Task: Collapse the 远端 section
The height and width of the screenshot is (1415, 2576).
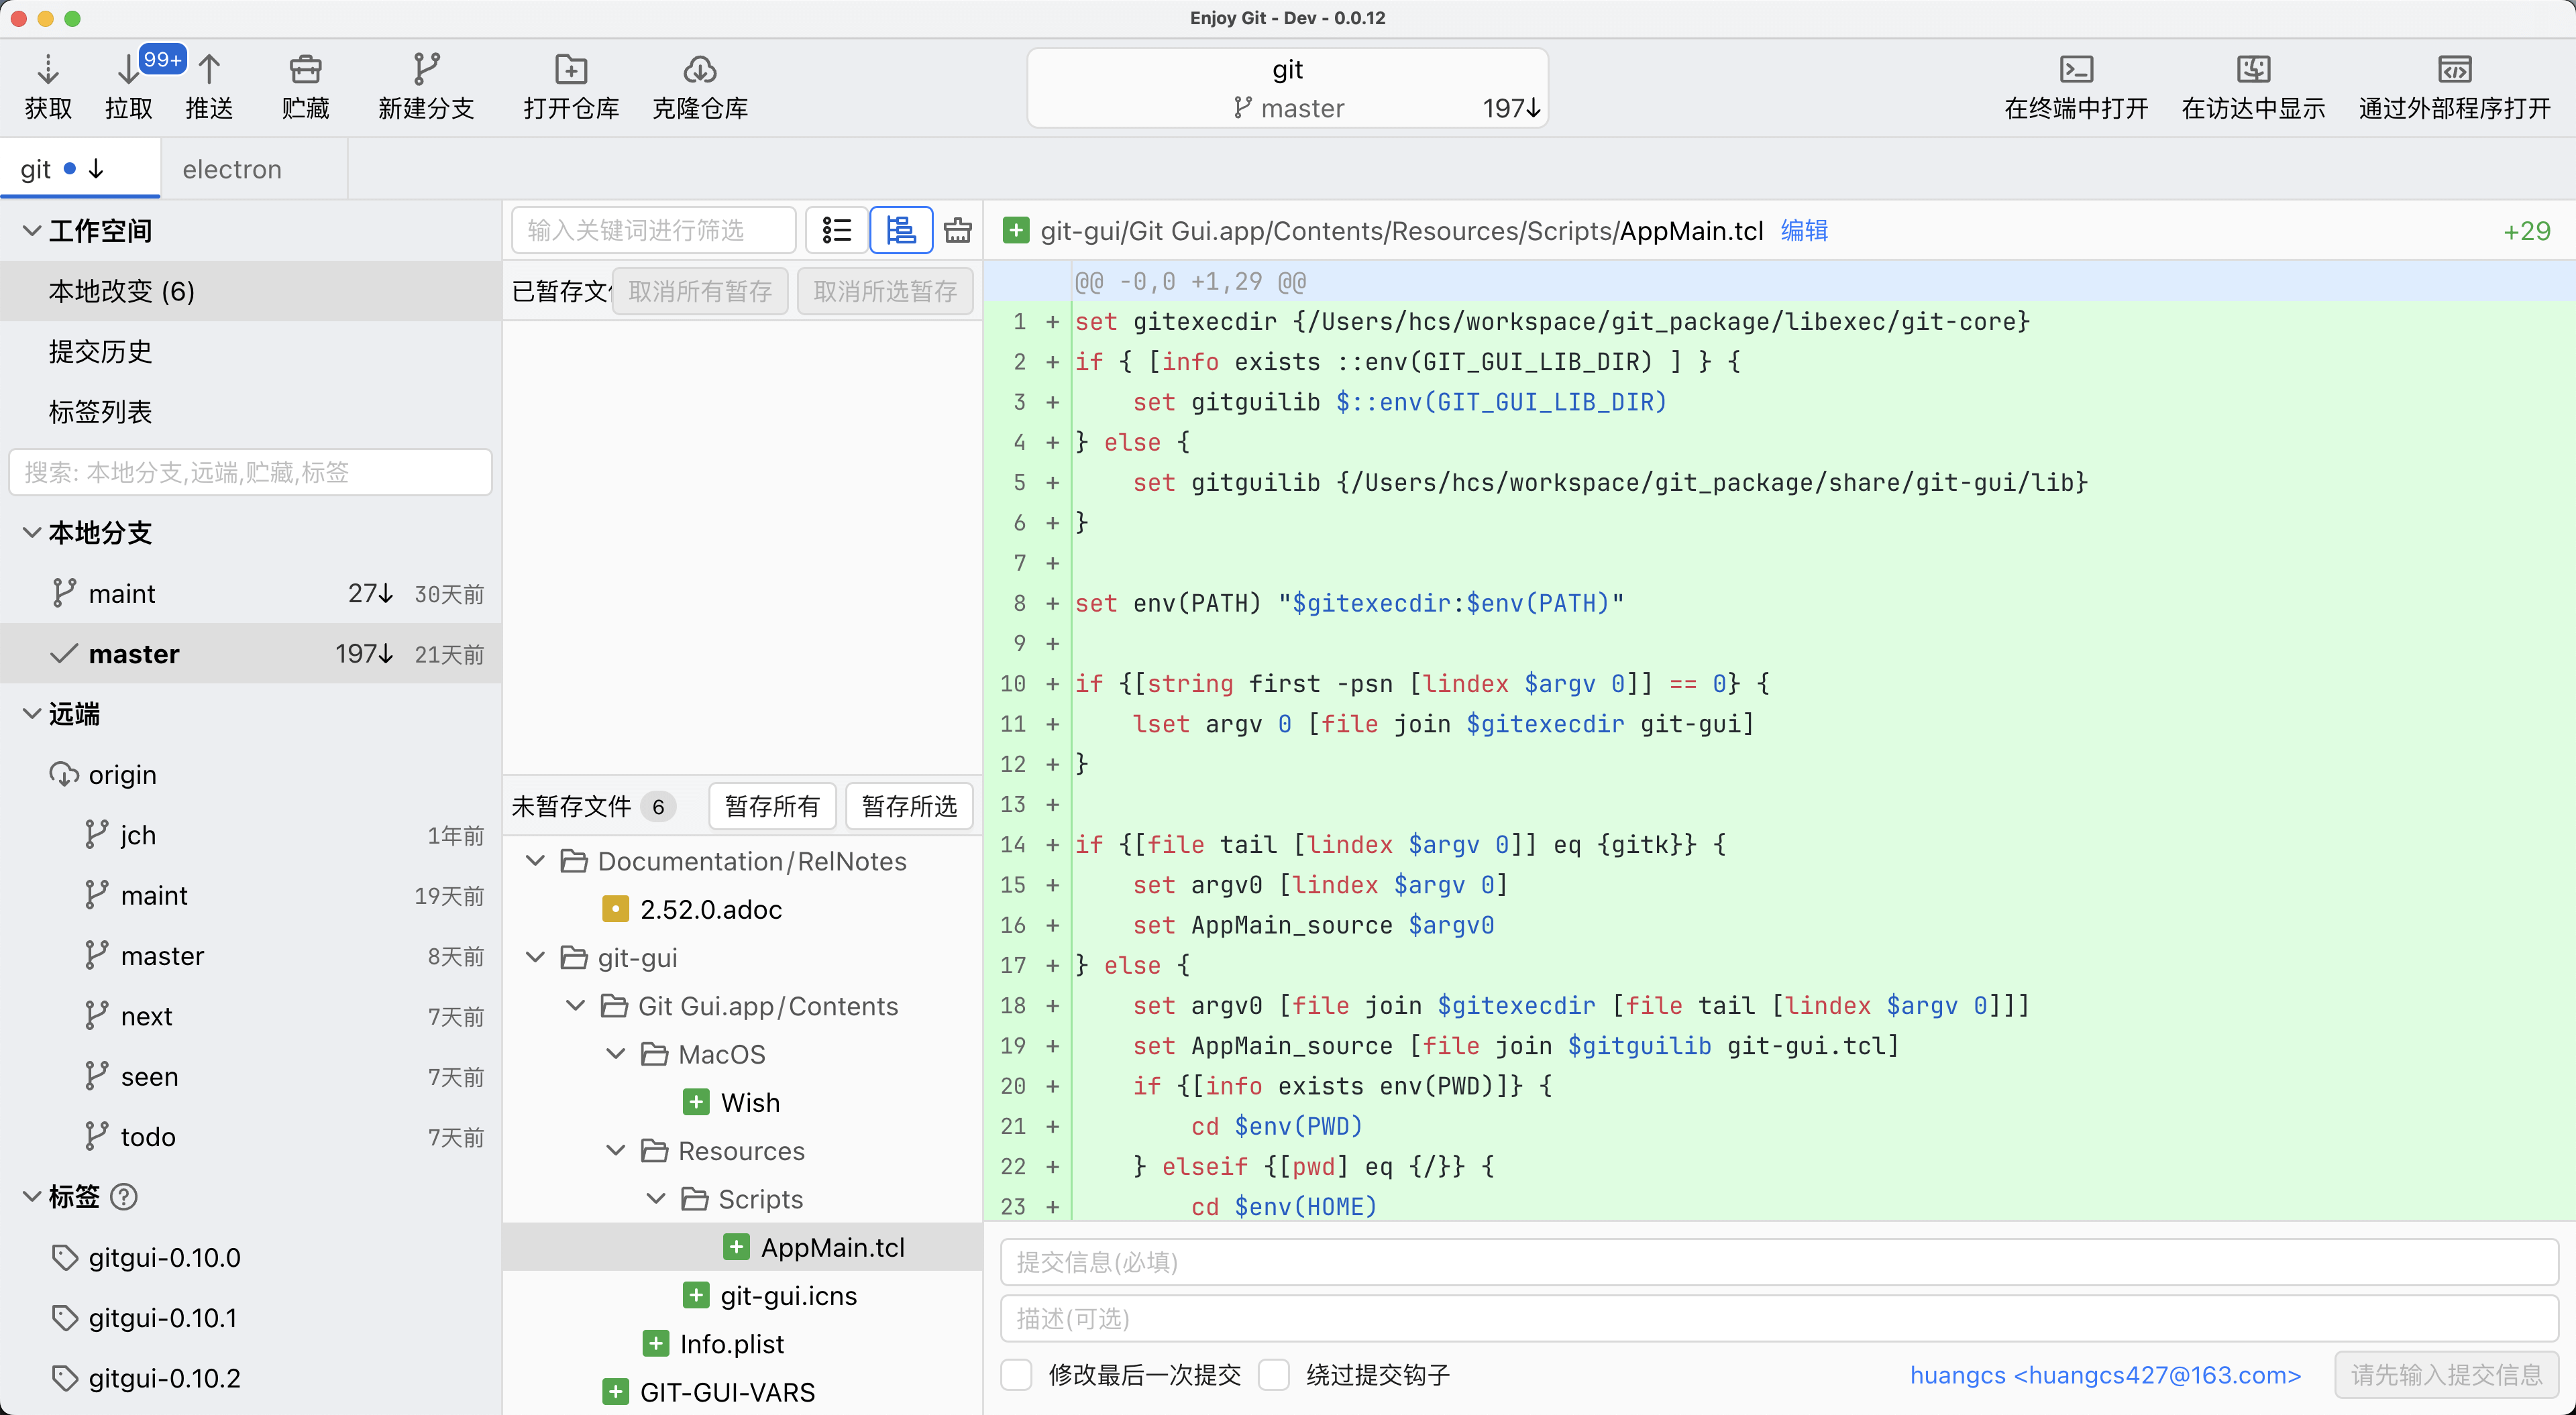Action: [x=32, y=714]
